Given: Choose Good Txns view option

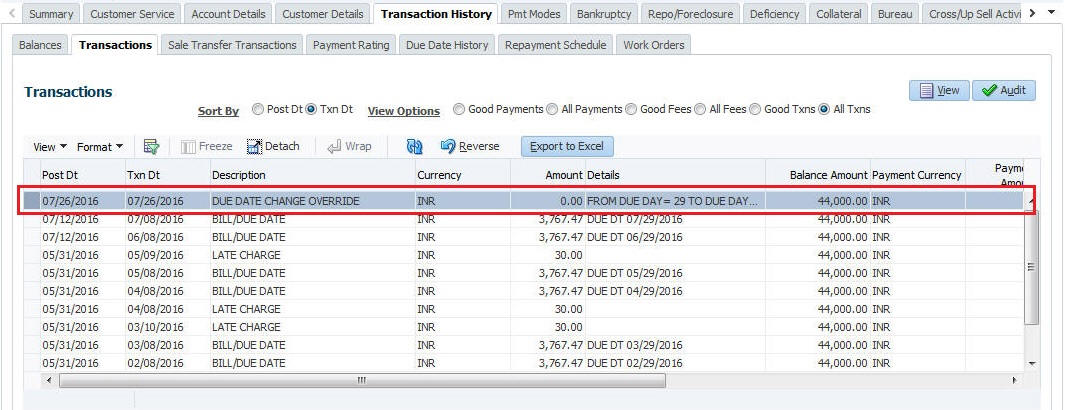Looking at the screenshot, I should 755,109.
